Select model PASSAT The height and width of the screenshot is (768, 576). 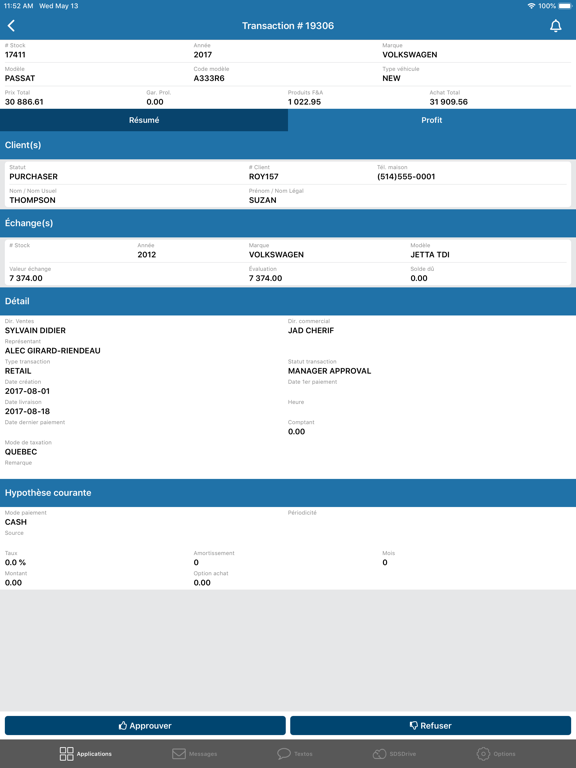pyautogui.click(x=20, y=78)
